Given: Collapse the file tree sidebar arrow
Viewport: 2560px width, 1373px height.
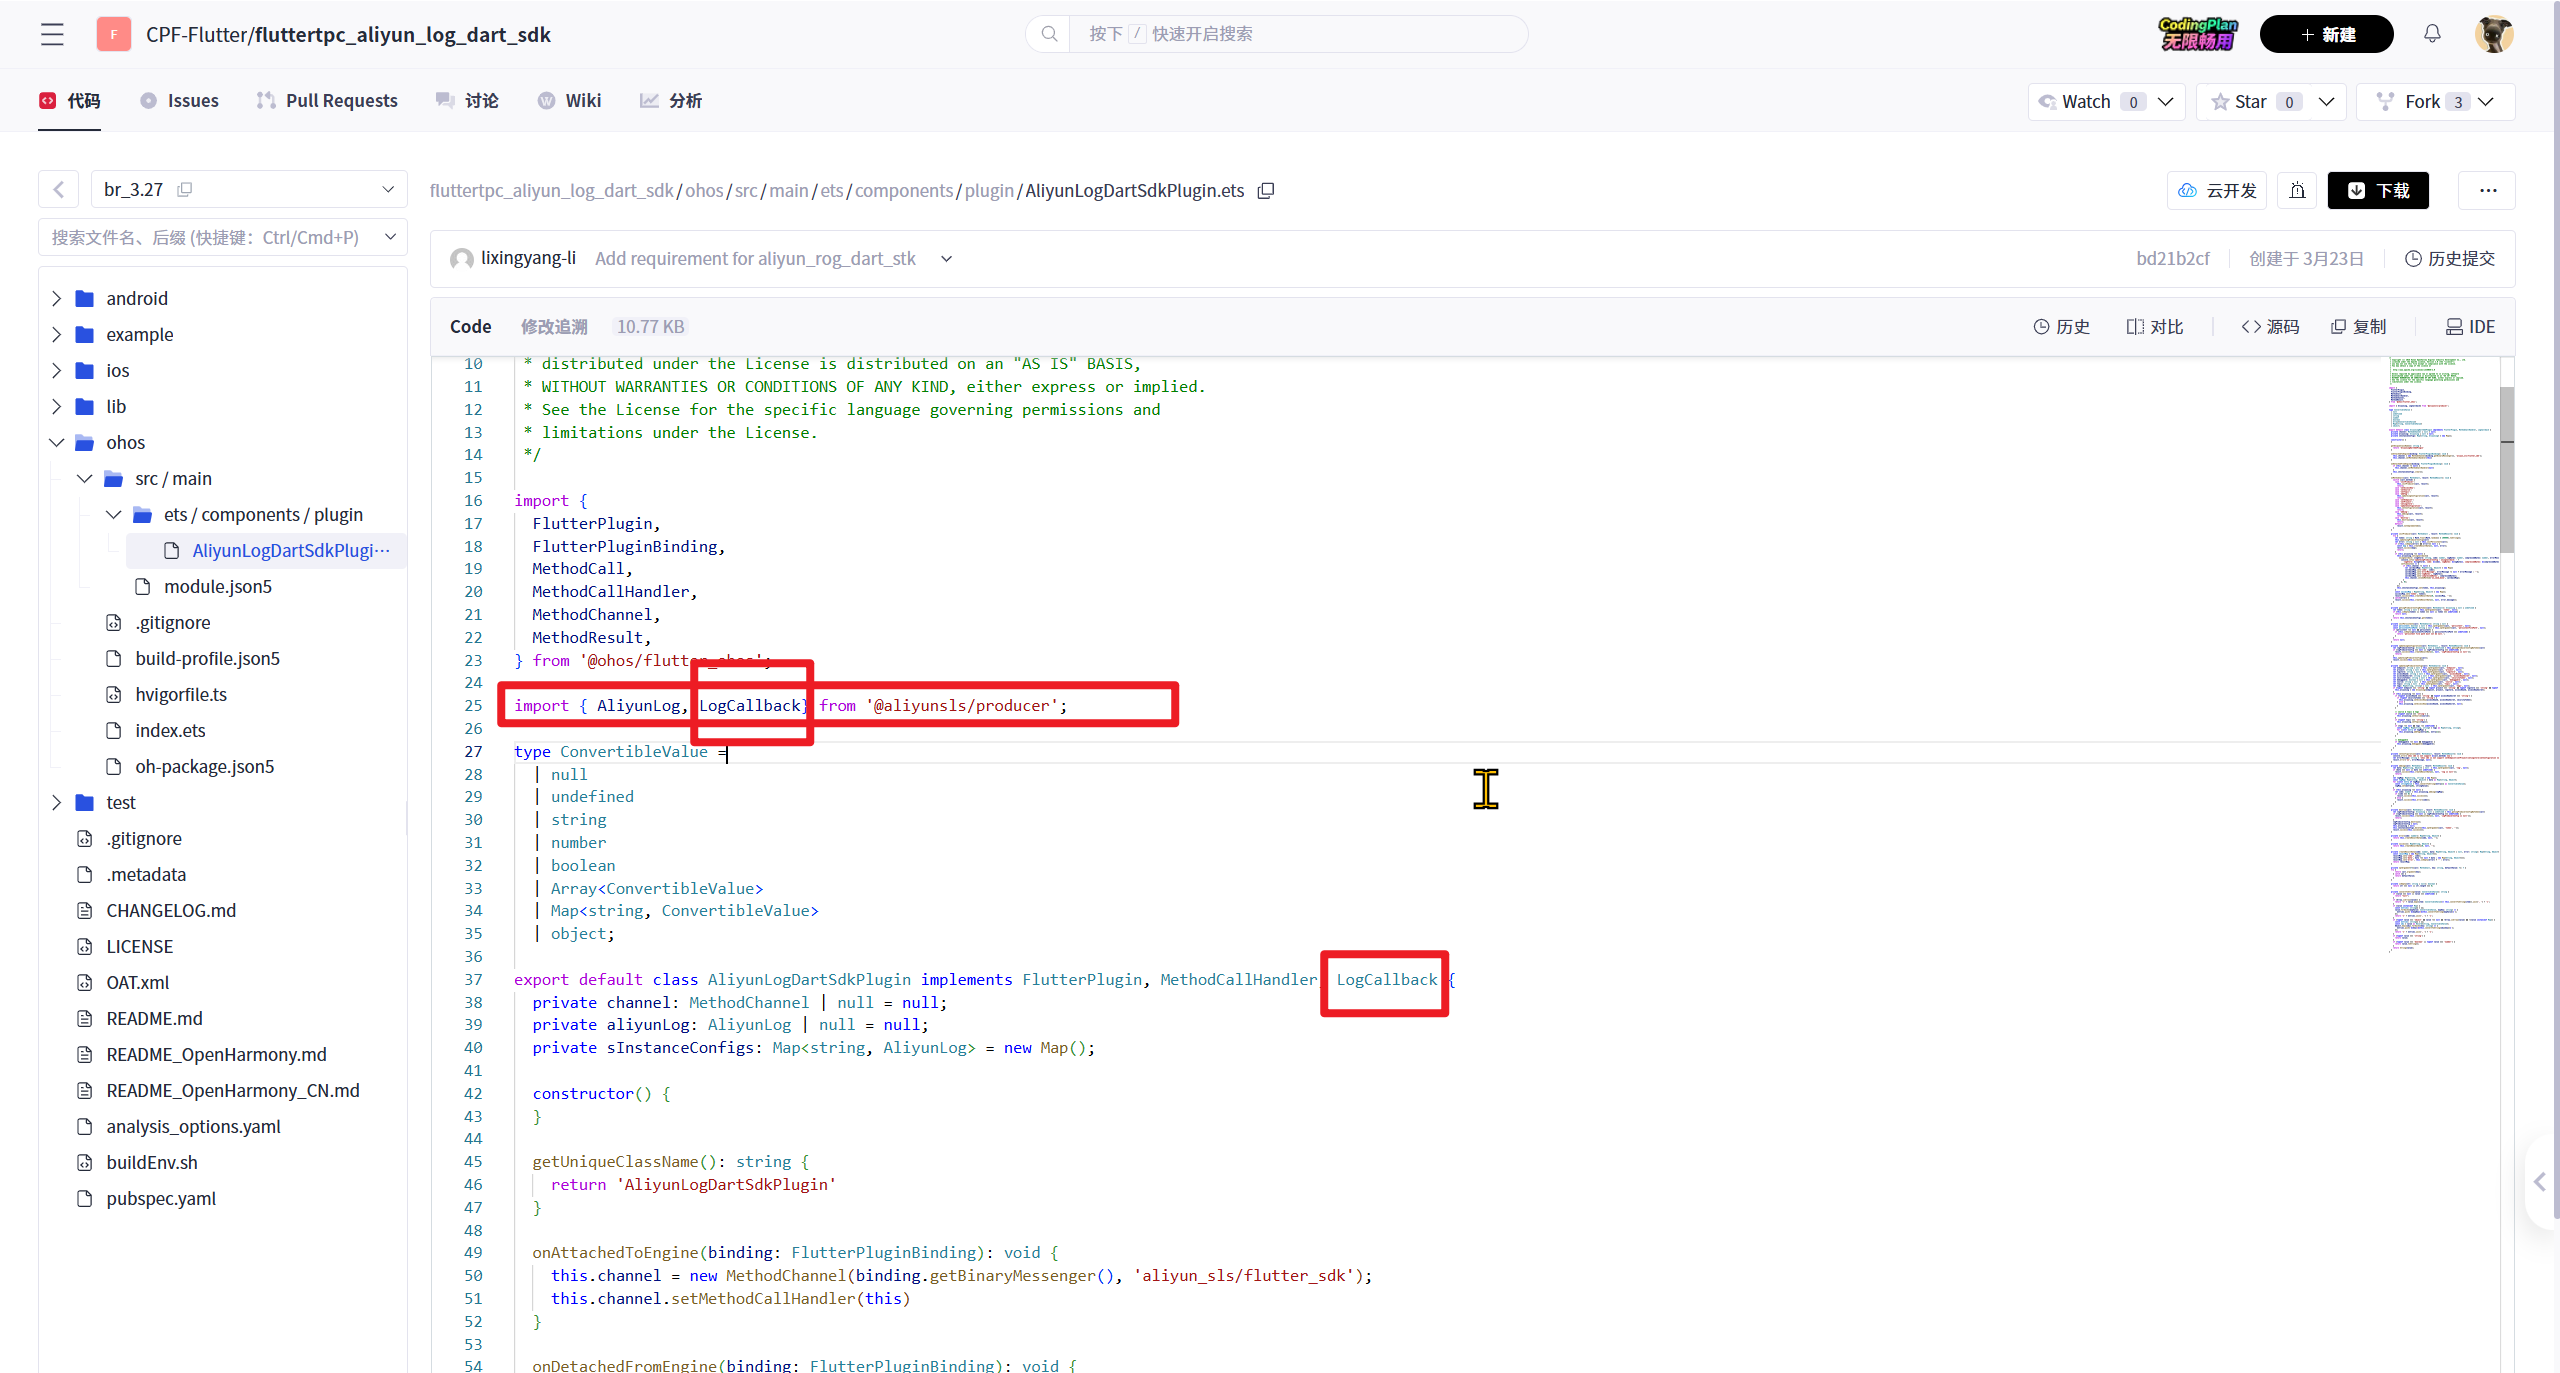Looking at the screenshot, I should 59,190.
